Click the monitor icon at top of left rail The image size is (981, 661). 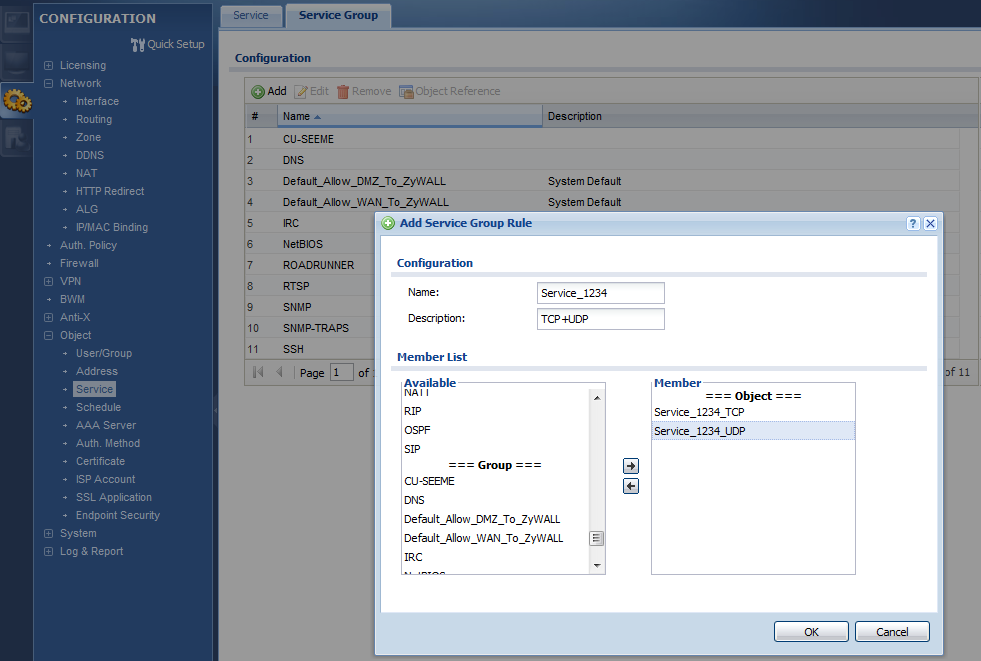click(x=16, y=22)
